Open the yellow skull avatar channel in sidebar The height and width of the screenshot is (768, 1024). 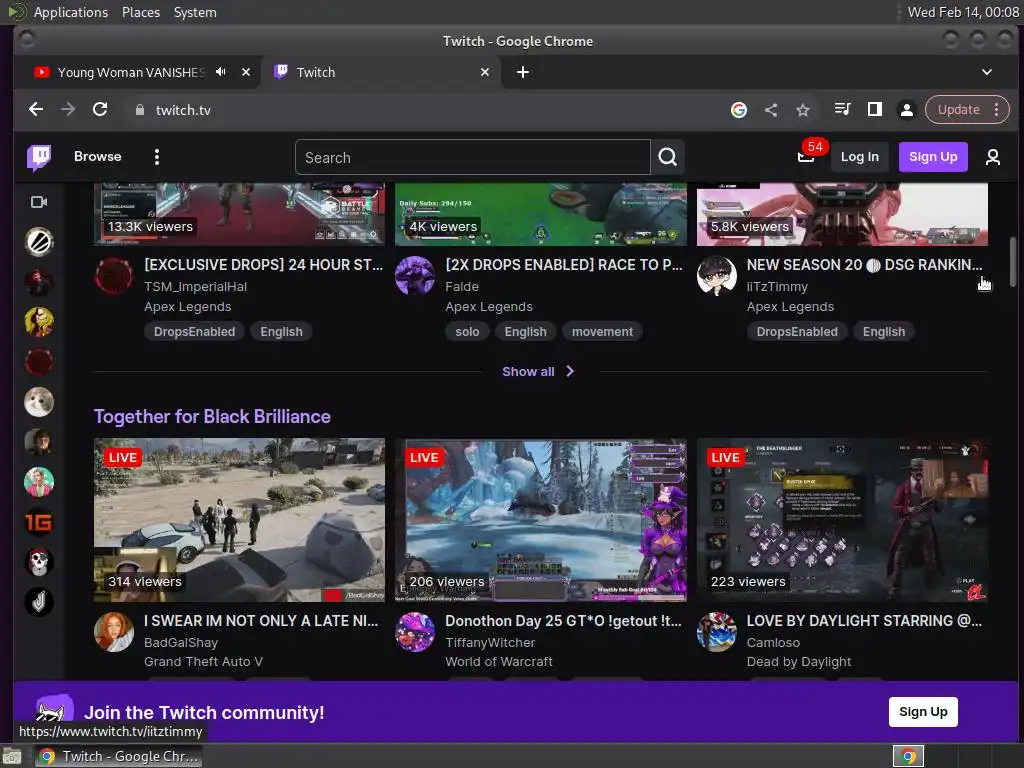point(39,321)
